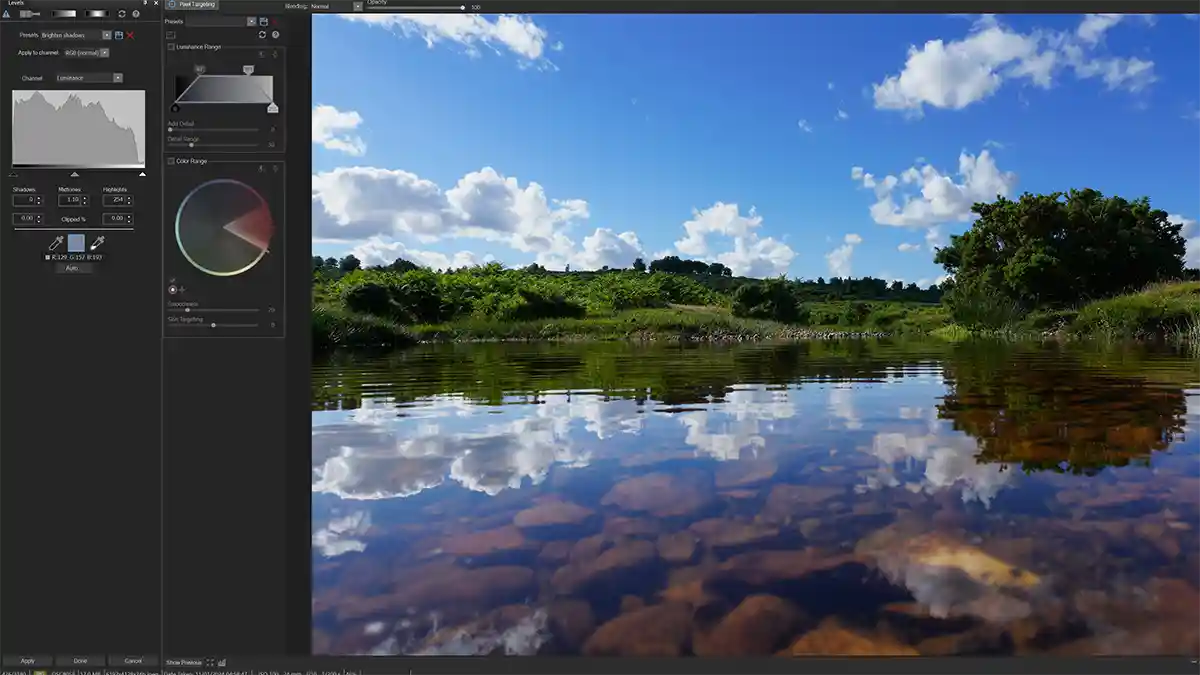Viewport: 1200px width, 675px height.
Task: Click the first eyedropper icon in Luminance Range
Action: coord(261,54)
